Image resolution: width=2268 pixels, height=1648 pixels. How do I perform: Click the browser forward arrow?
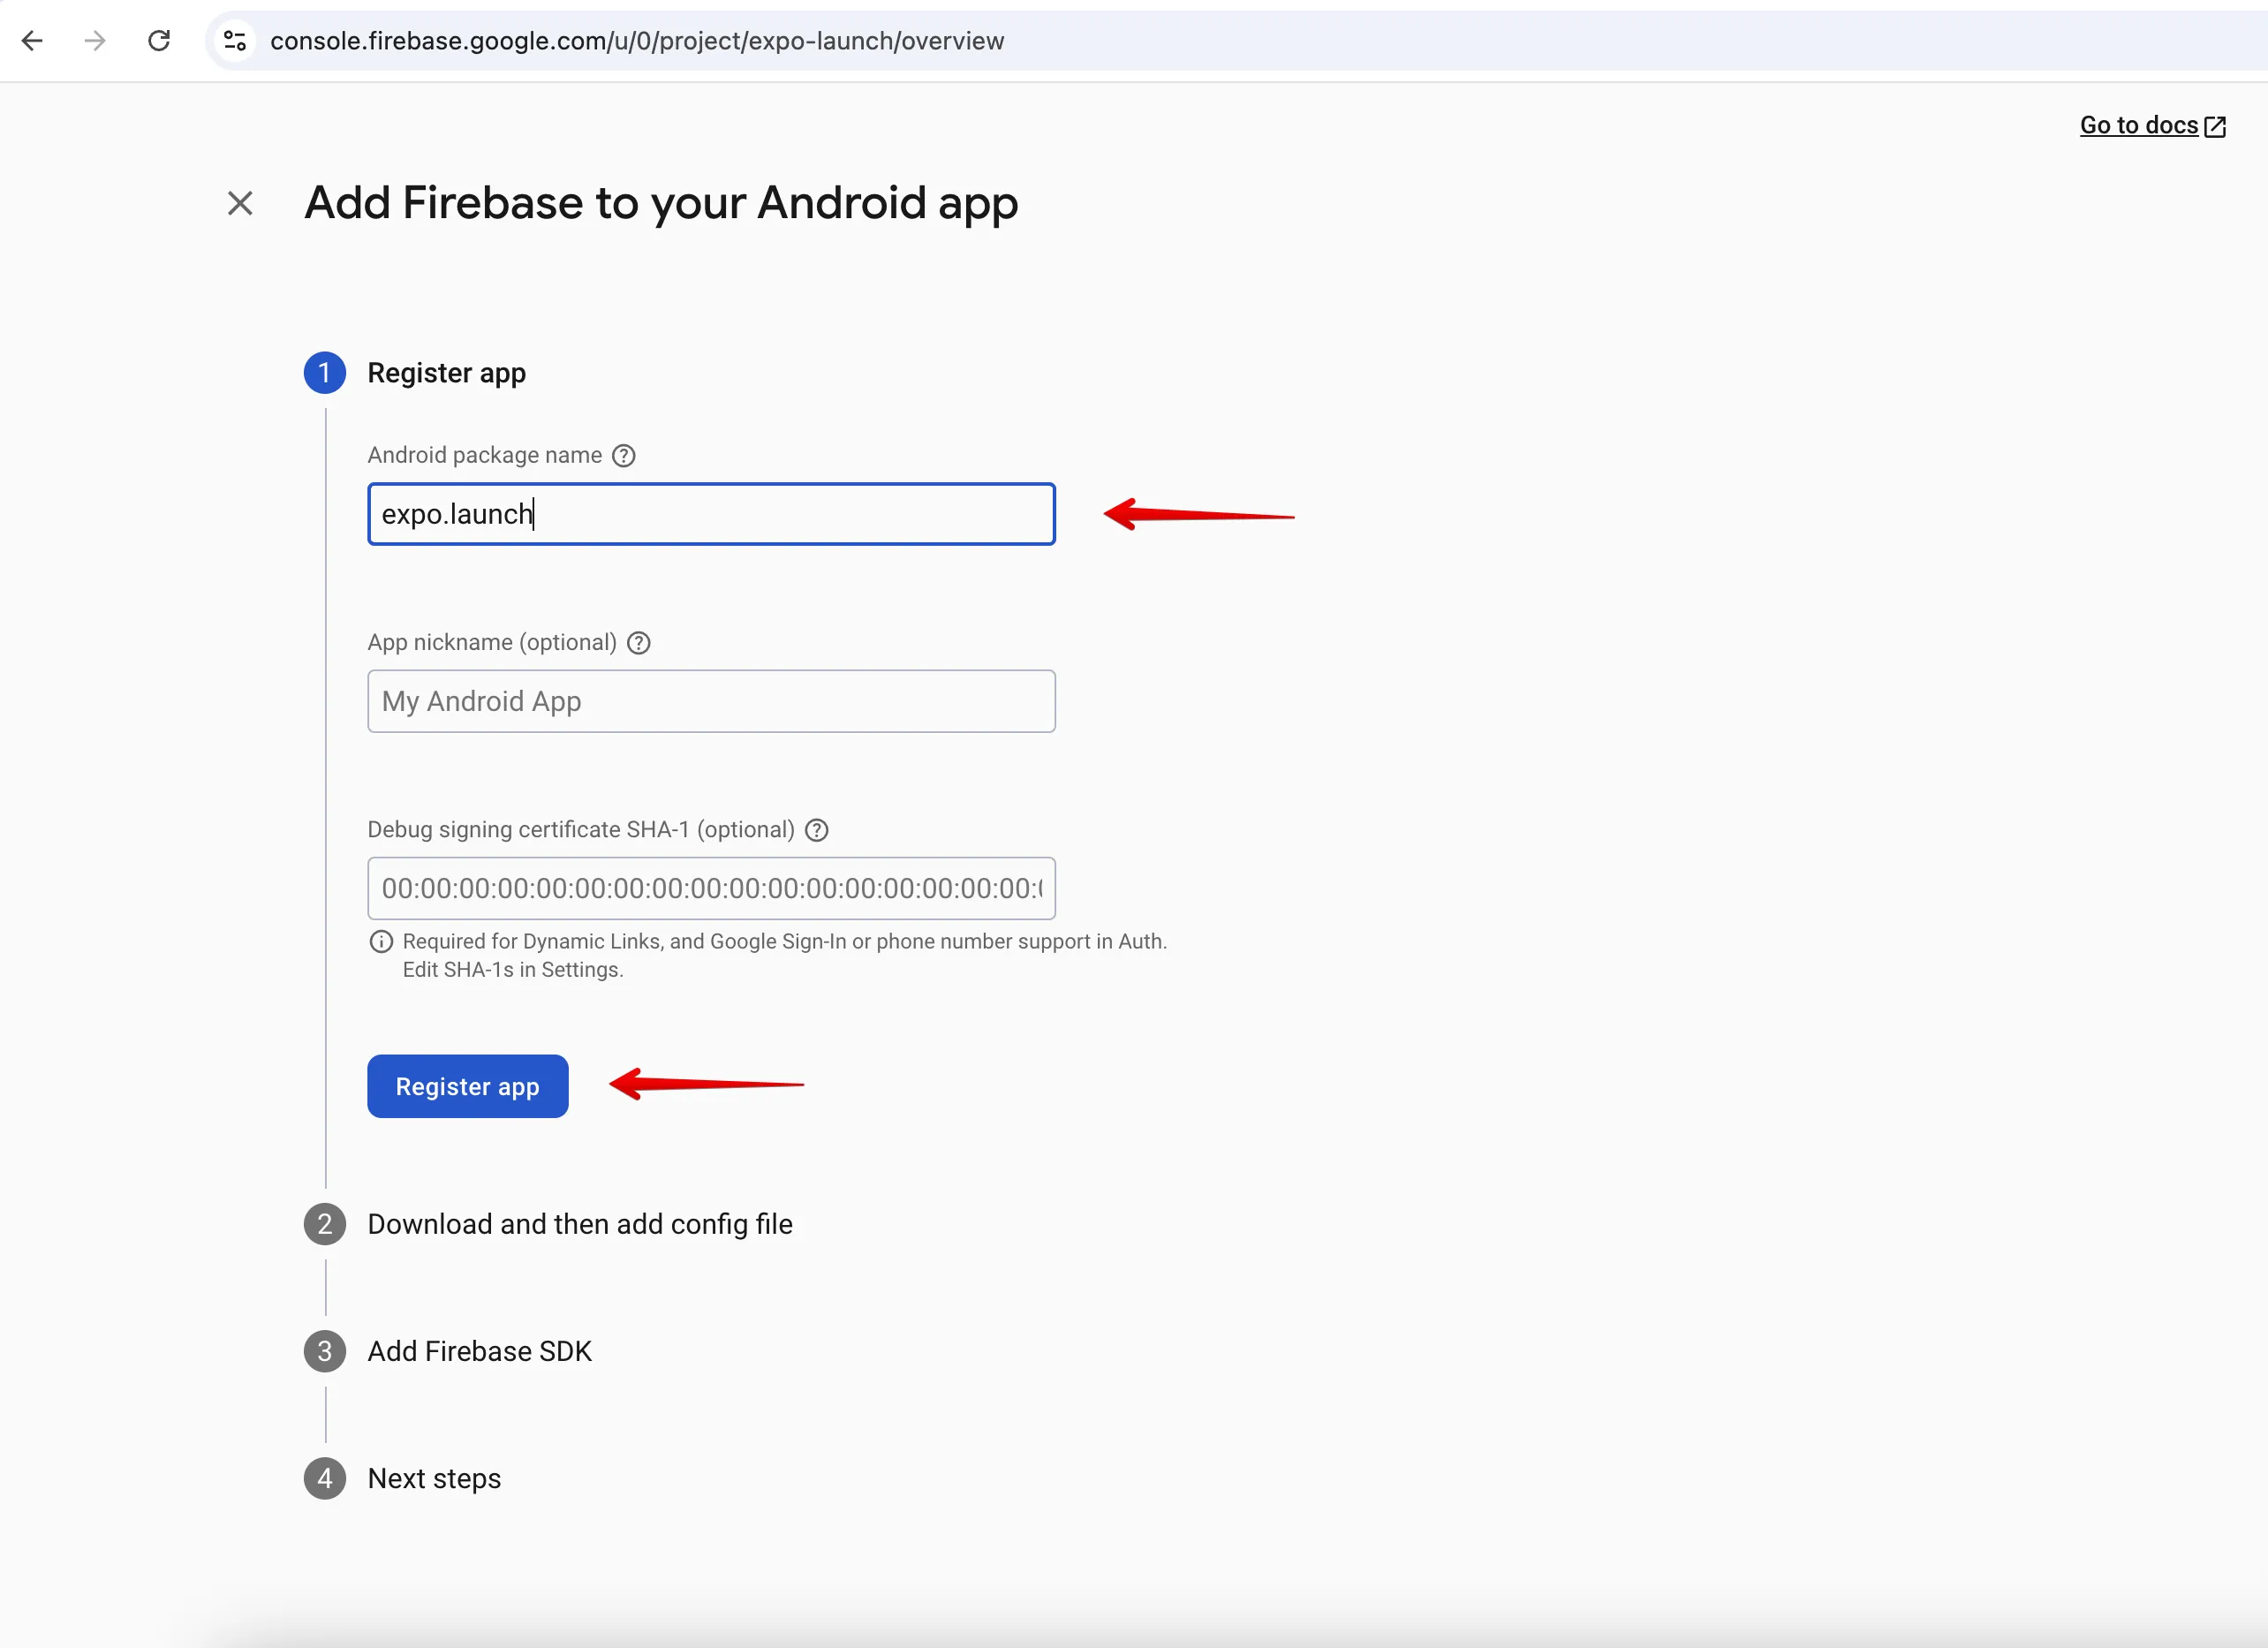(95, 41)
